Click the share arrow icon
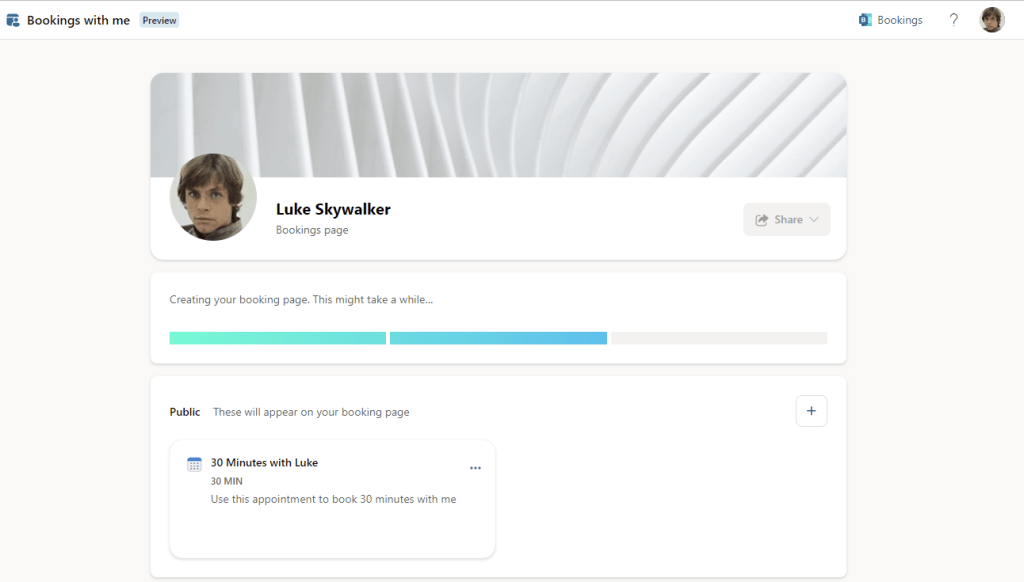Viewport: 1024px width, 582px height. pyautogui.click(x=762, y=220)
